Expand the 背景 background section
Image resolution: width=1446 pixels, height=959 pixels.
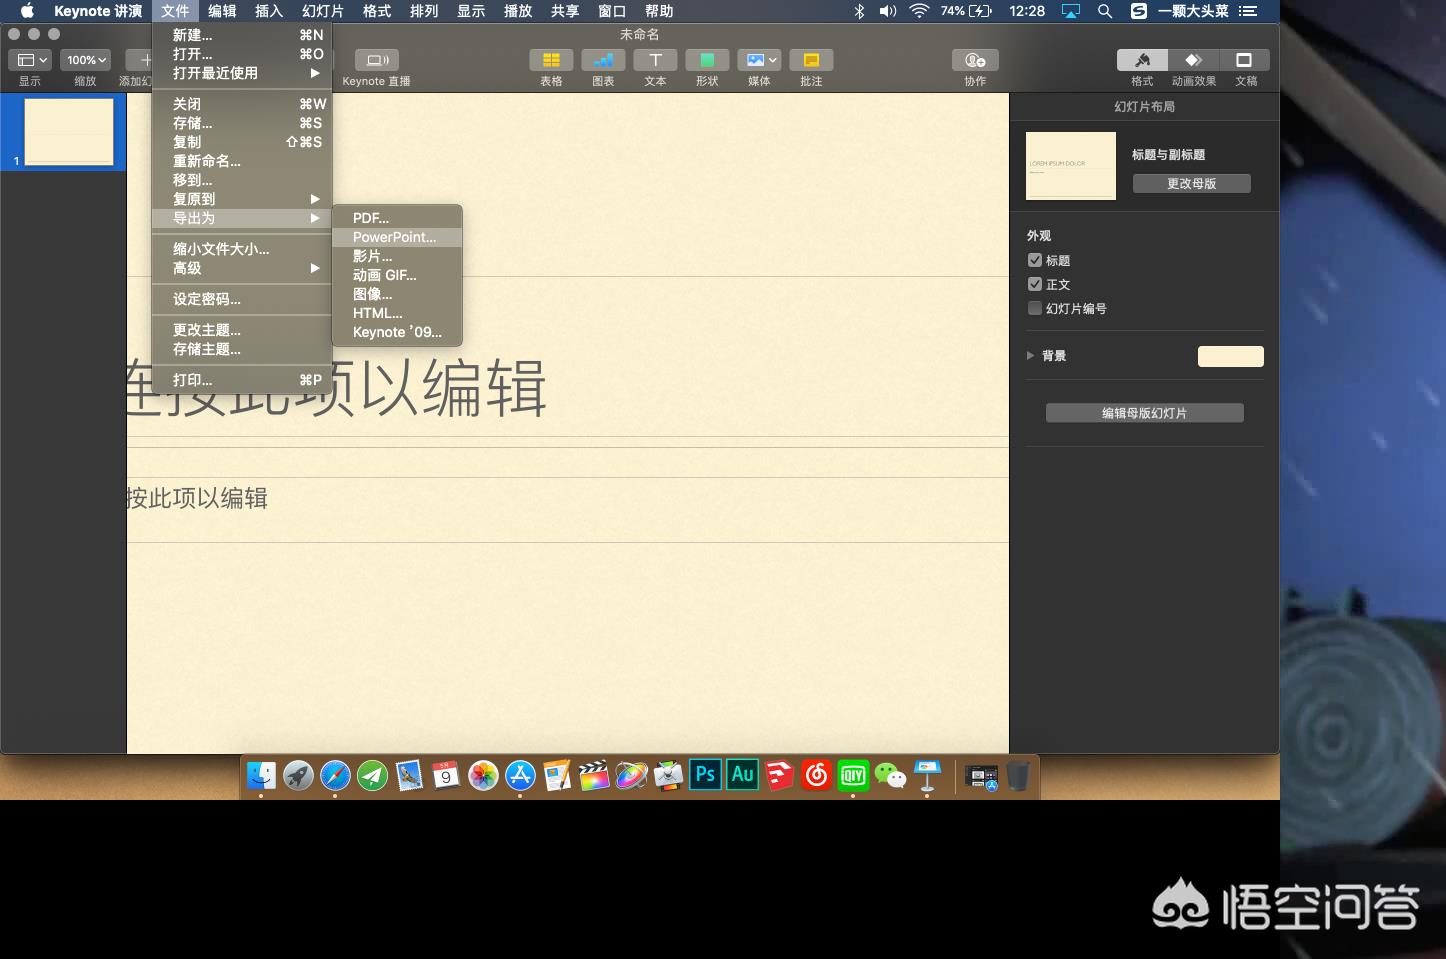point(1030,355)
